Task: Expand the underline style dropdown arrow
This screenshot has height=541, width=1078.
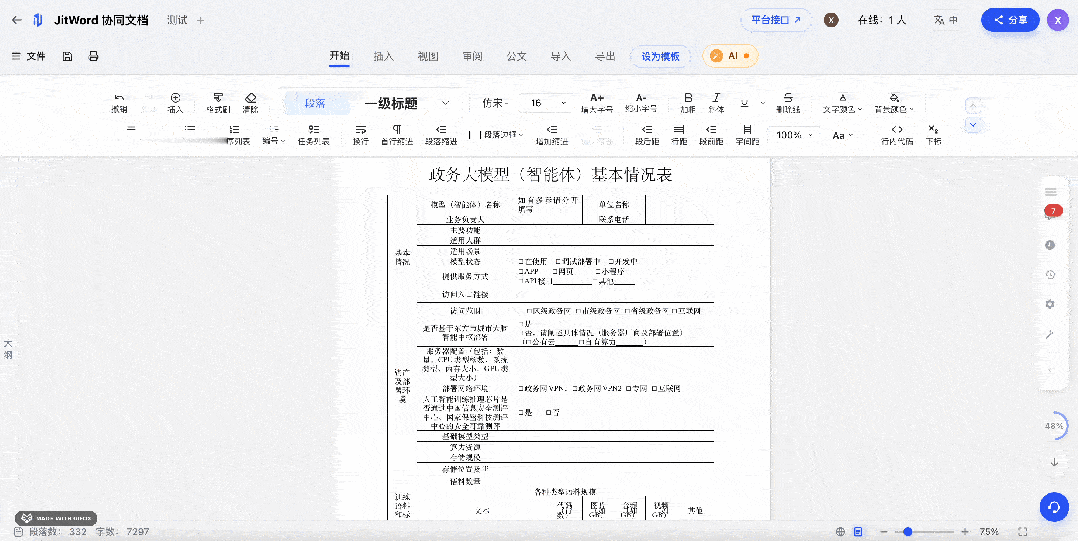Action: coord(762,103)
